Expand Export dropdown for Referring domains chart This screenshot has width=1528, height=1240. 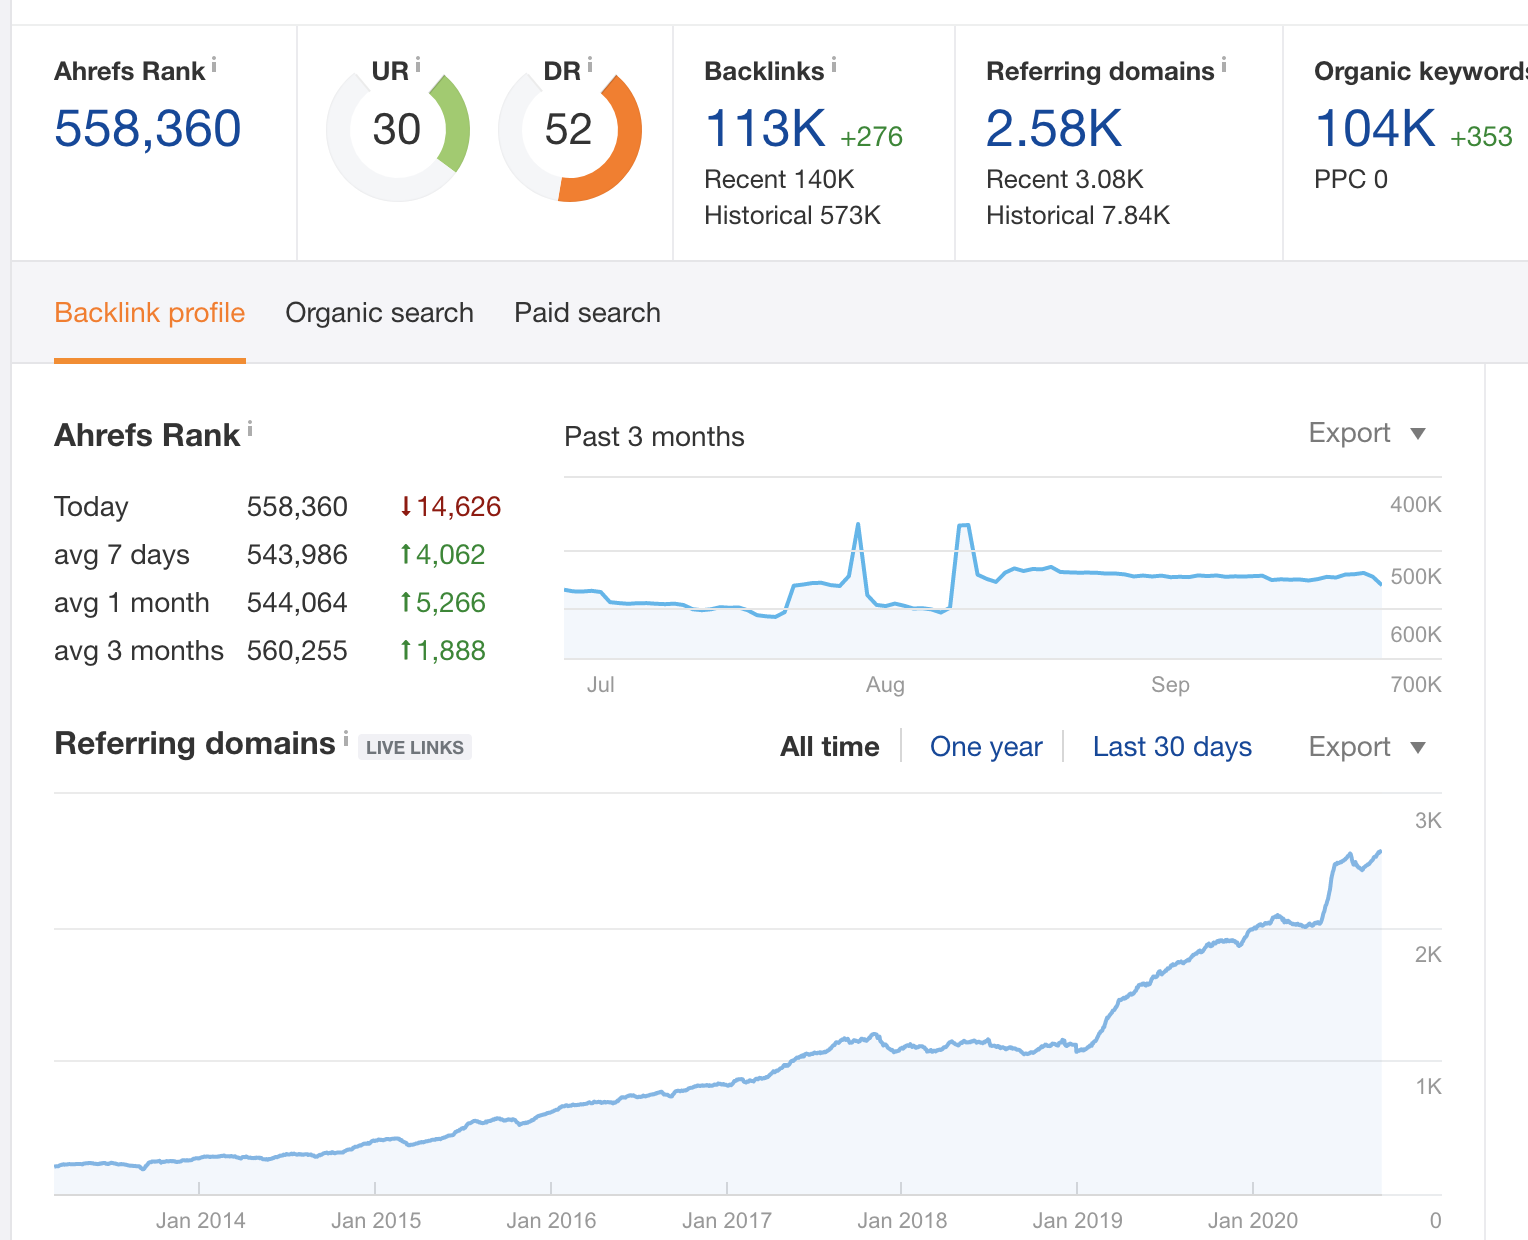tap(1367, 747)
